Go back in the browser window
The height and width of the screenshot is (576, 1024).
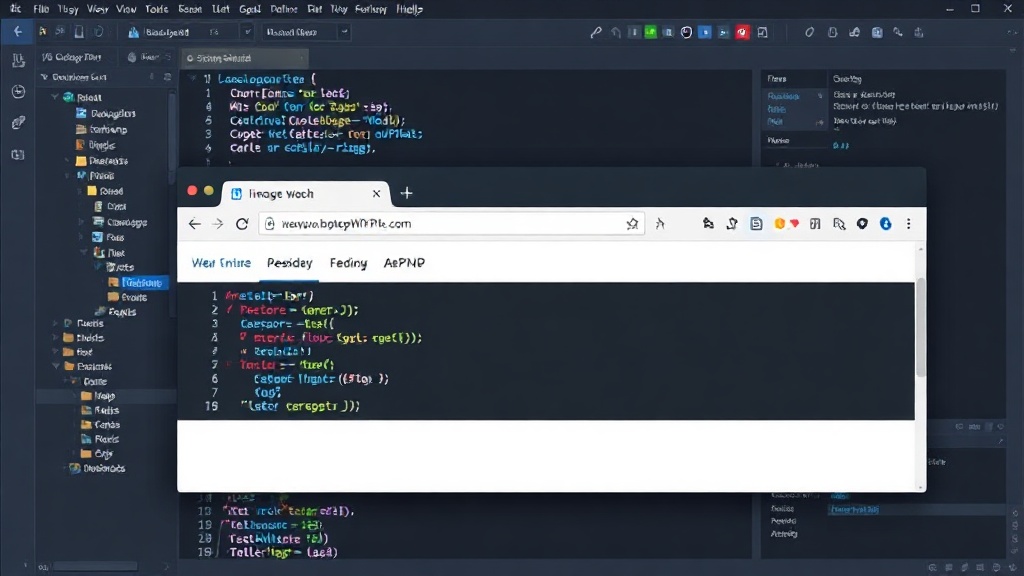coord(195,223)
